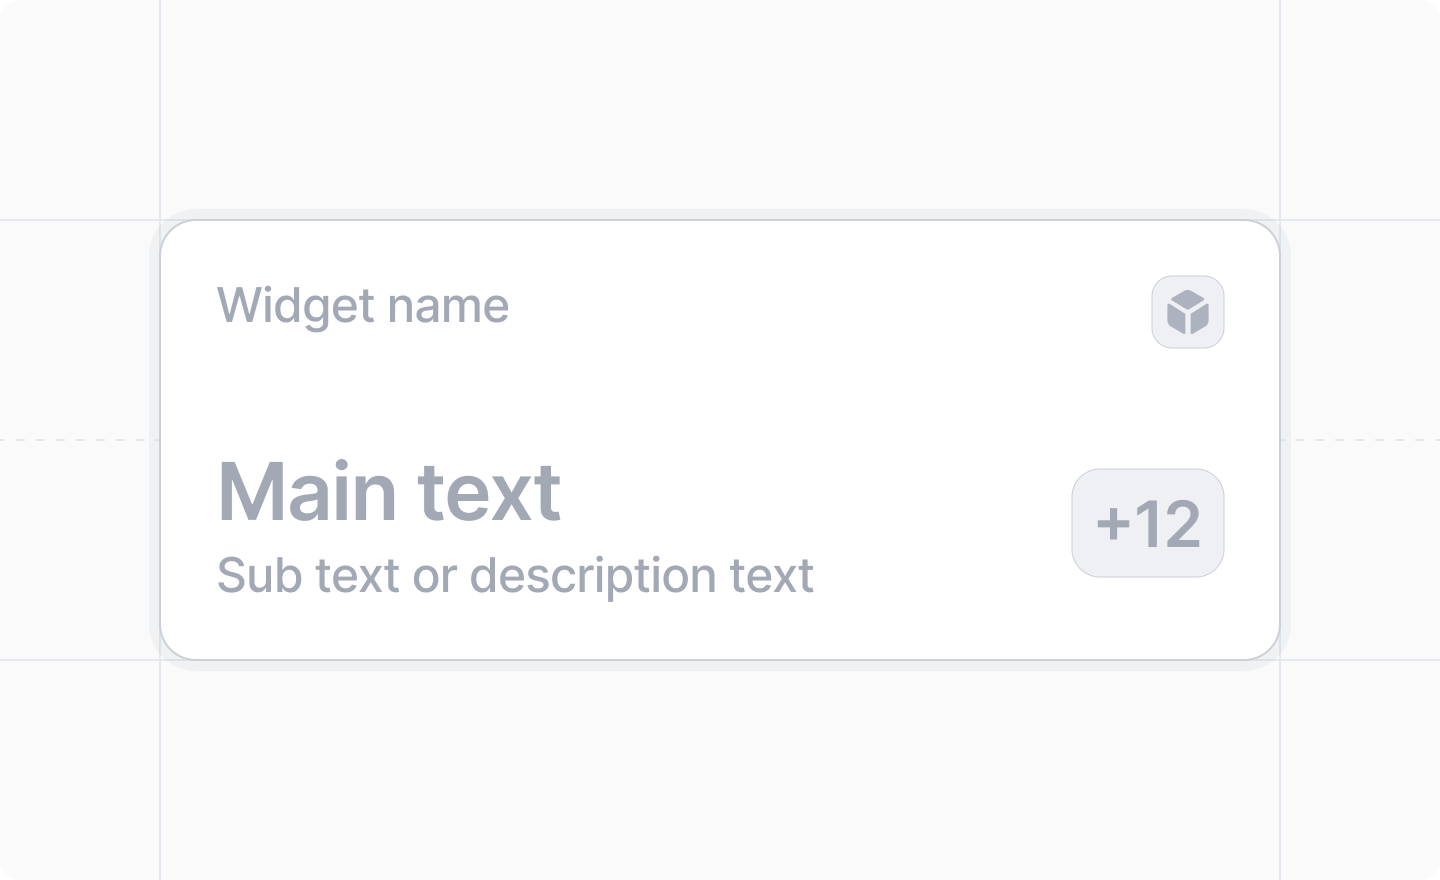1440x880 pixels.
Task: Click the cube icon button
Action: coord(1188,312)
